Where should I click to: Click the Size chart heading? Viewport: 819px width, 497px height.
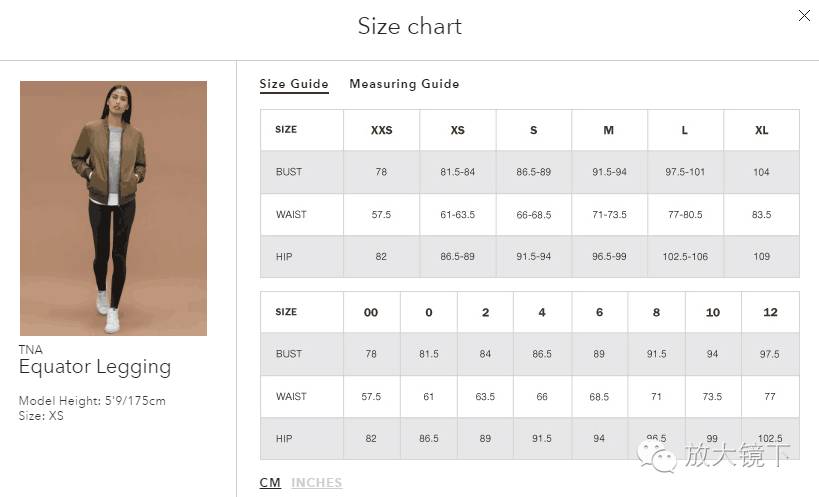click(410, 26)
